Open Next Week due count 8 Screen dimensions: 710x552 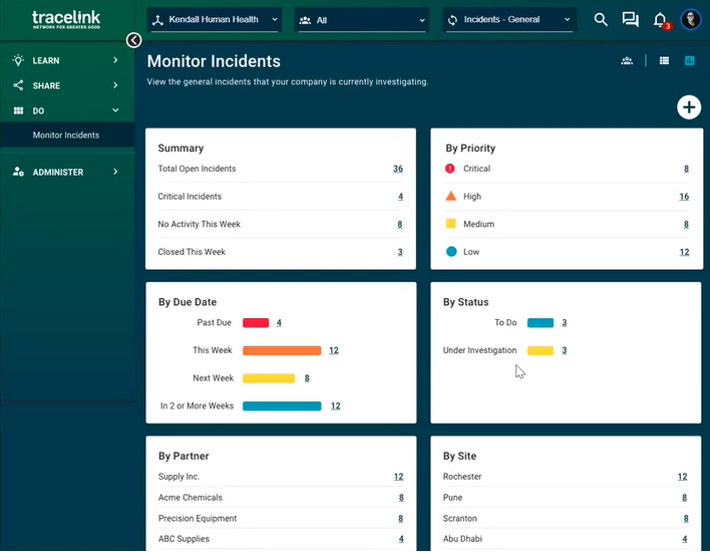(x=307, y=378)
